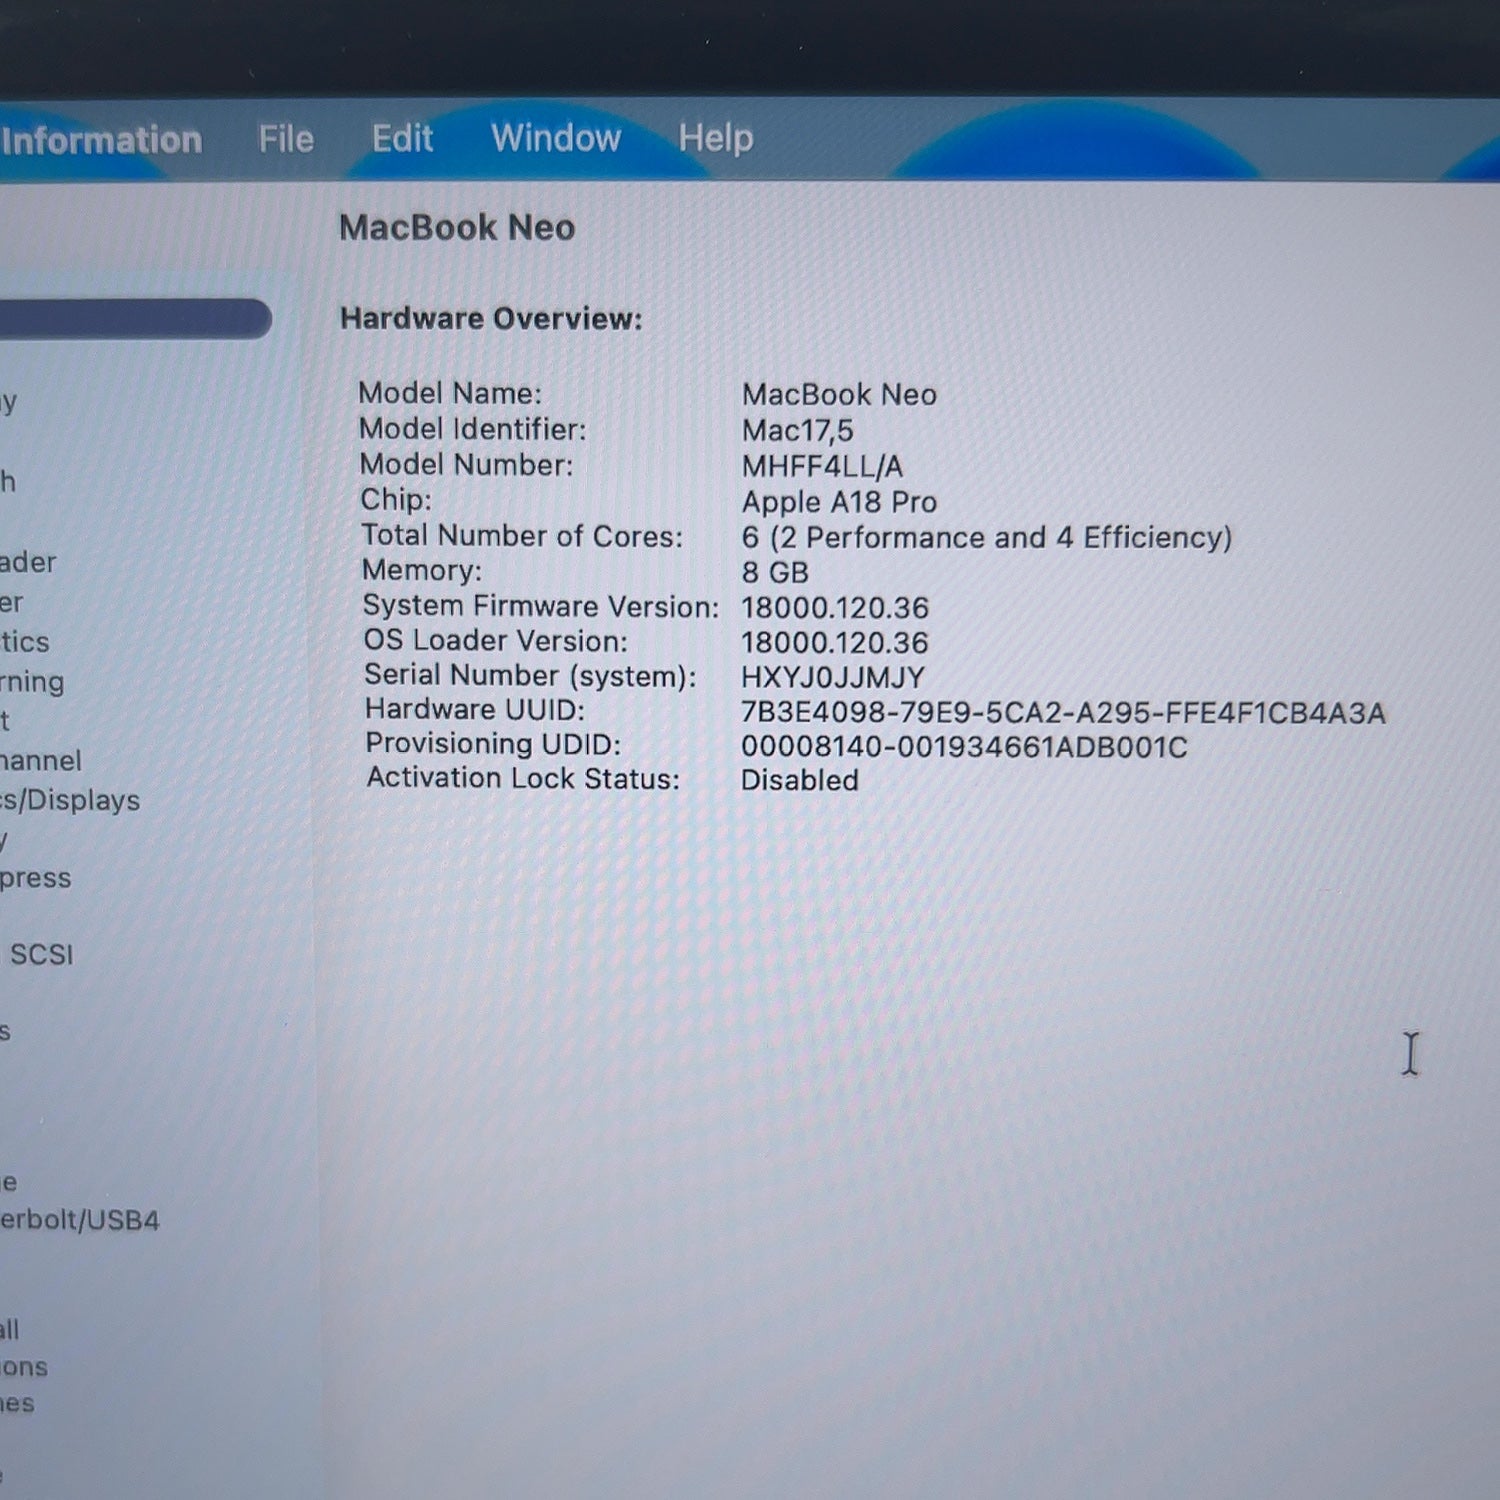Select the value 'Mac17,5'

pyautogui.click(x=797, y=431)
